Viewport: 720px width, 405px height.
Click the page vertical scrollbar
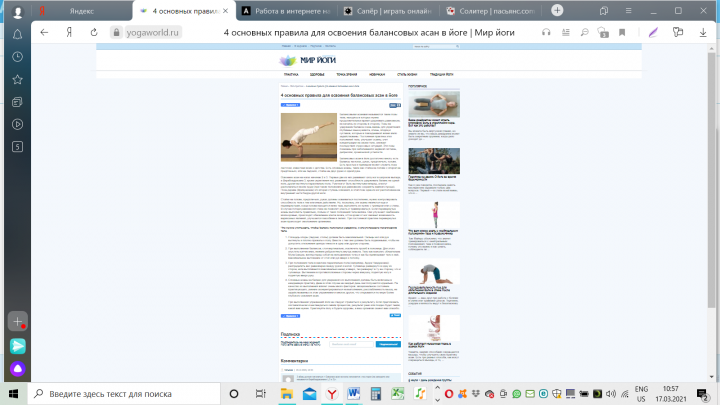click(712, 179)
